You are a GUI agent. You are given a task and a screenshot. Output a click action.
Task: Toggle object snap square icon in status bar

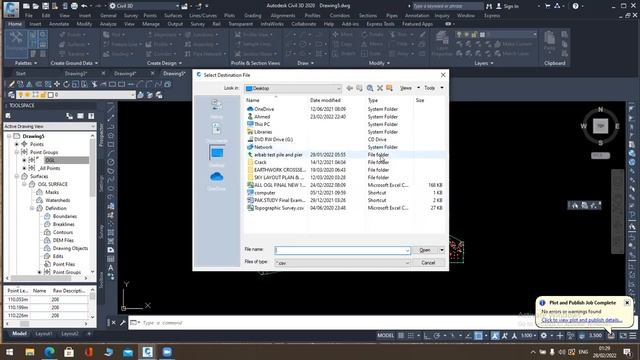tap(478, 336)
